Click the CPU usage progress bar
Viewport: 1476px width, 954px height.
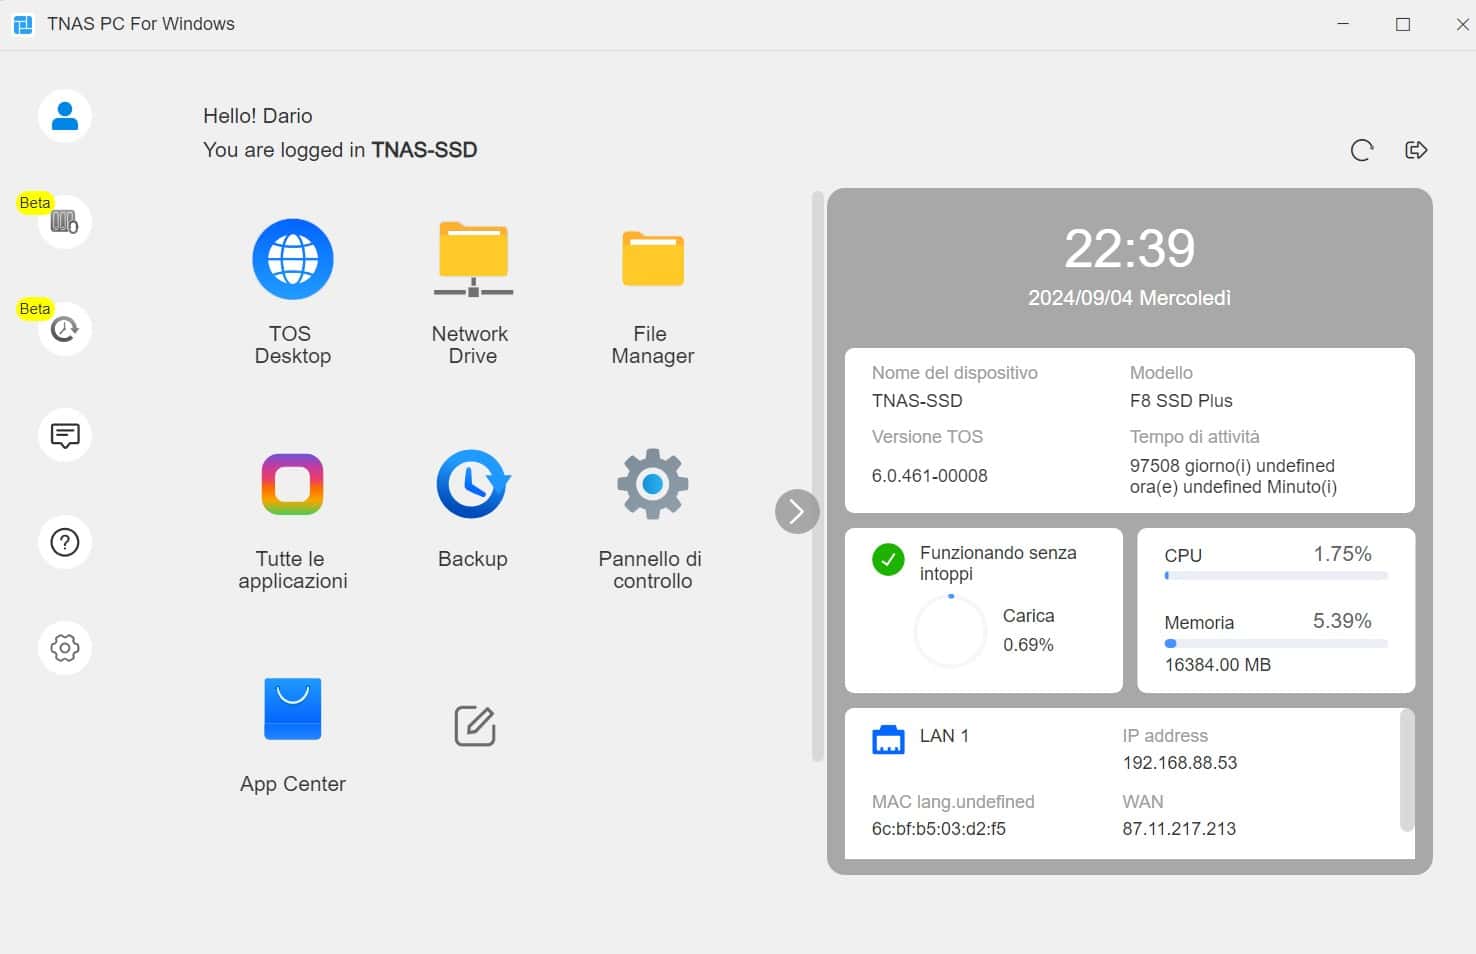[x=1276, y=576]
